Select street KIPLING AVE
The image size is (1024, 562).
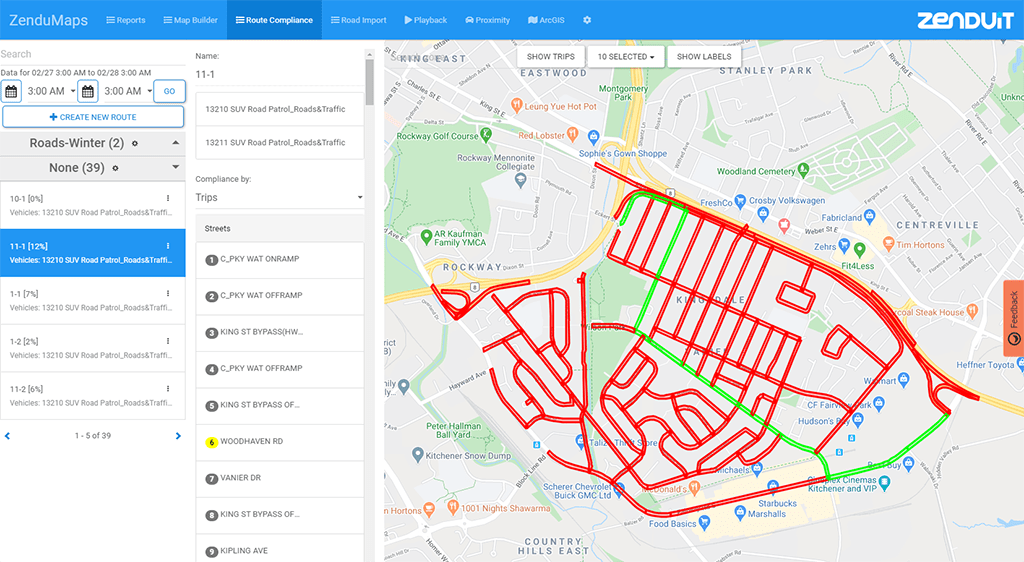pos(280,551)
